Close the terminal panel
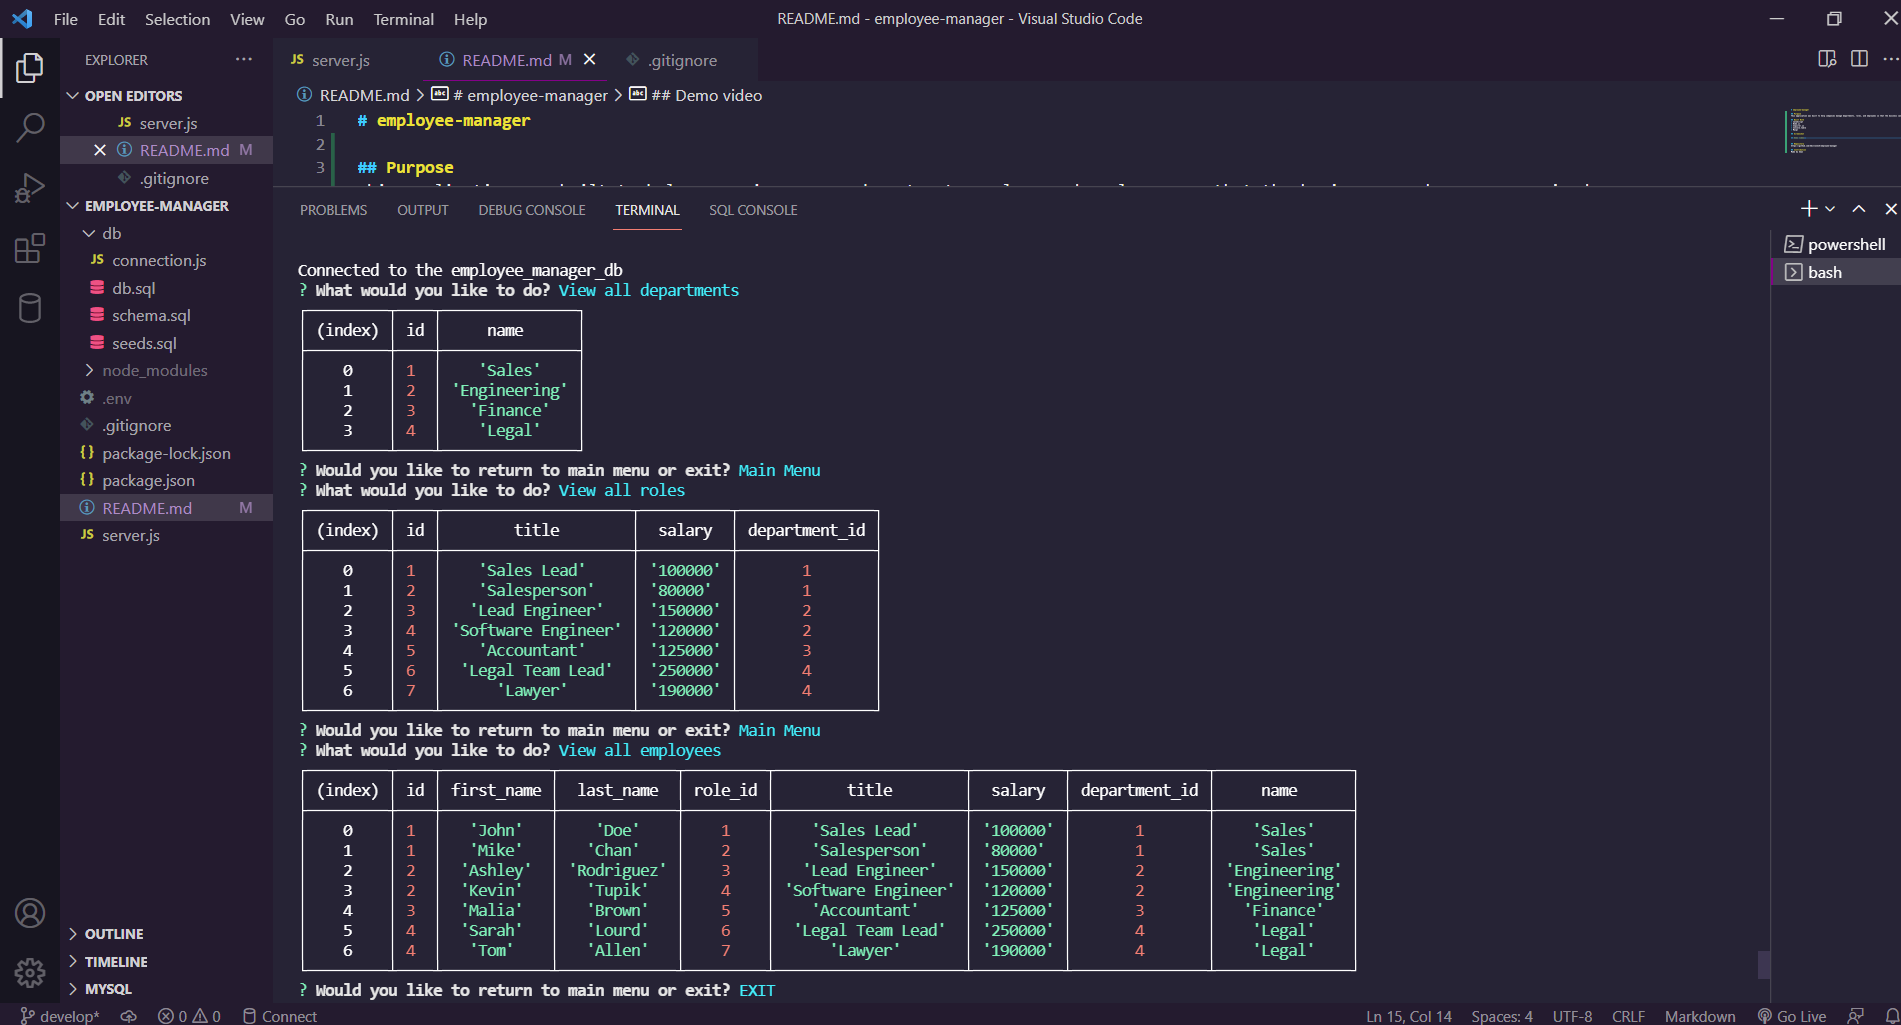Screen dimensions: 1901x1025 [1890, 209]
